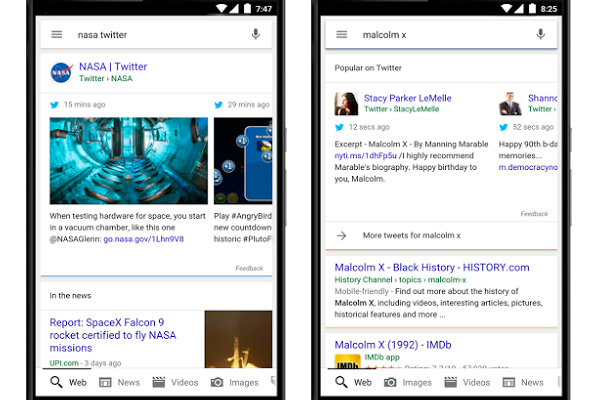Expand 'More tweets for malcolm x' arrow
Screen dimensions: 600x400
click(x=341, y=235)
